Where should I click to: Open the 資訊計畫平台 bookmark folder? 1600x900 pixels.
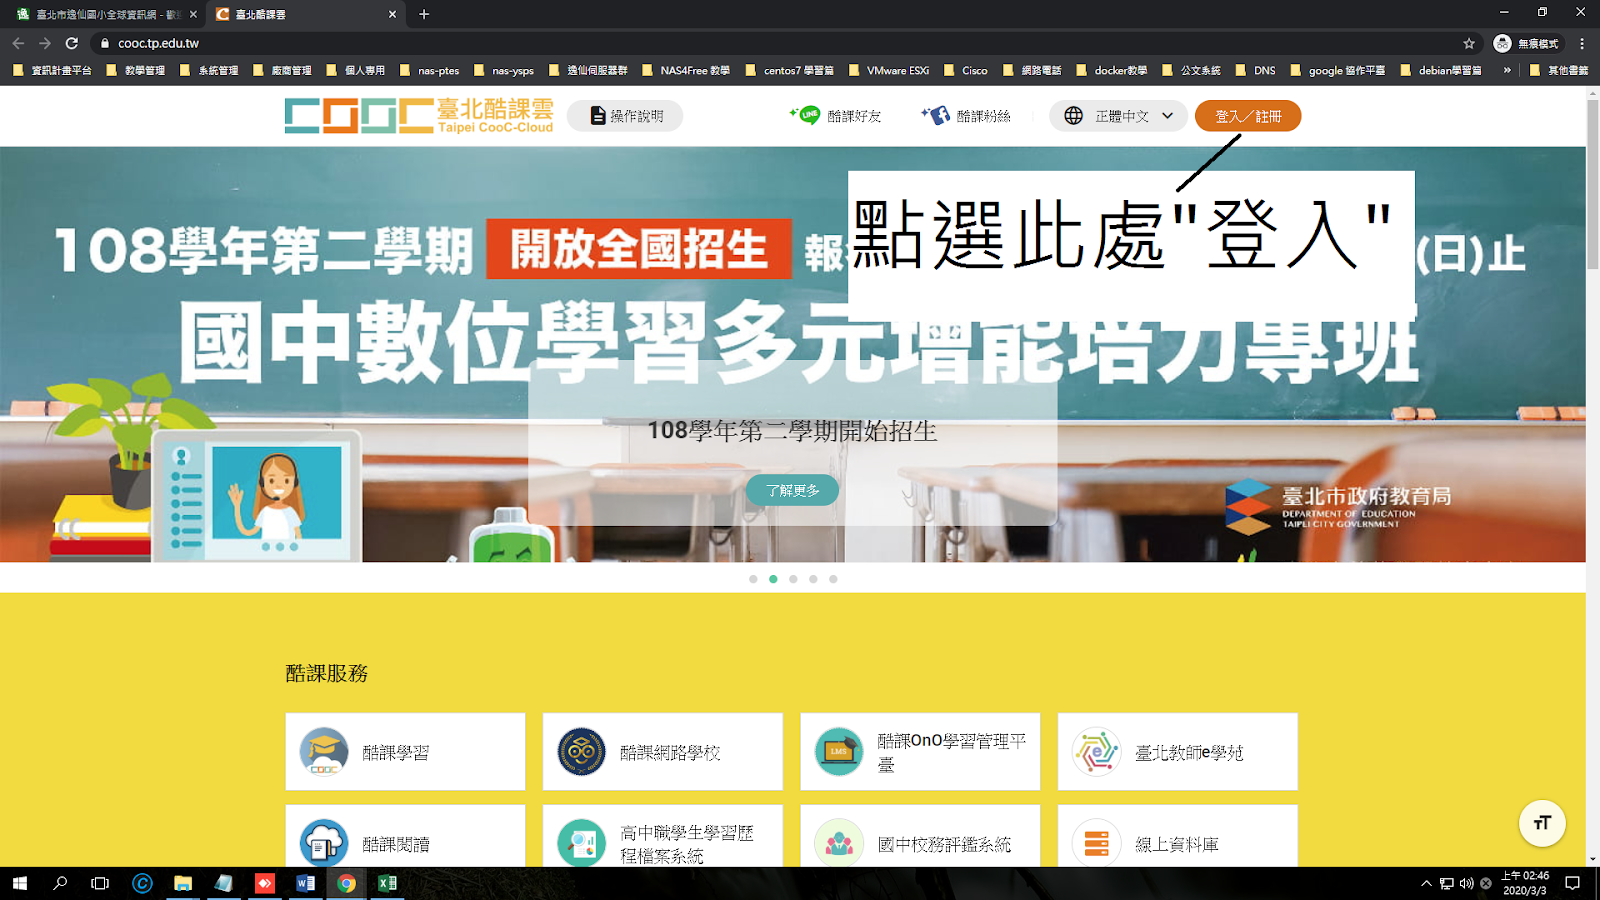click(52, 70)
